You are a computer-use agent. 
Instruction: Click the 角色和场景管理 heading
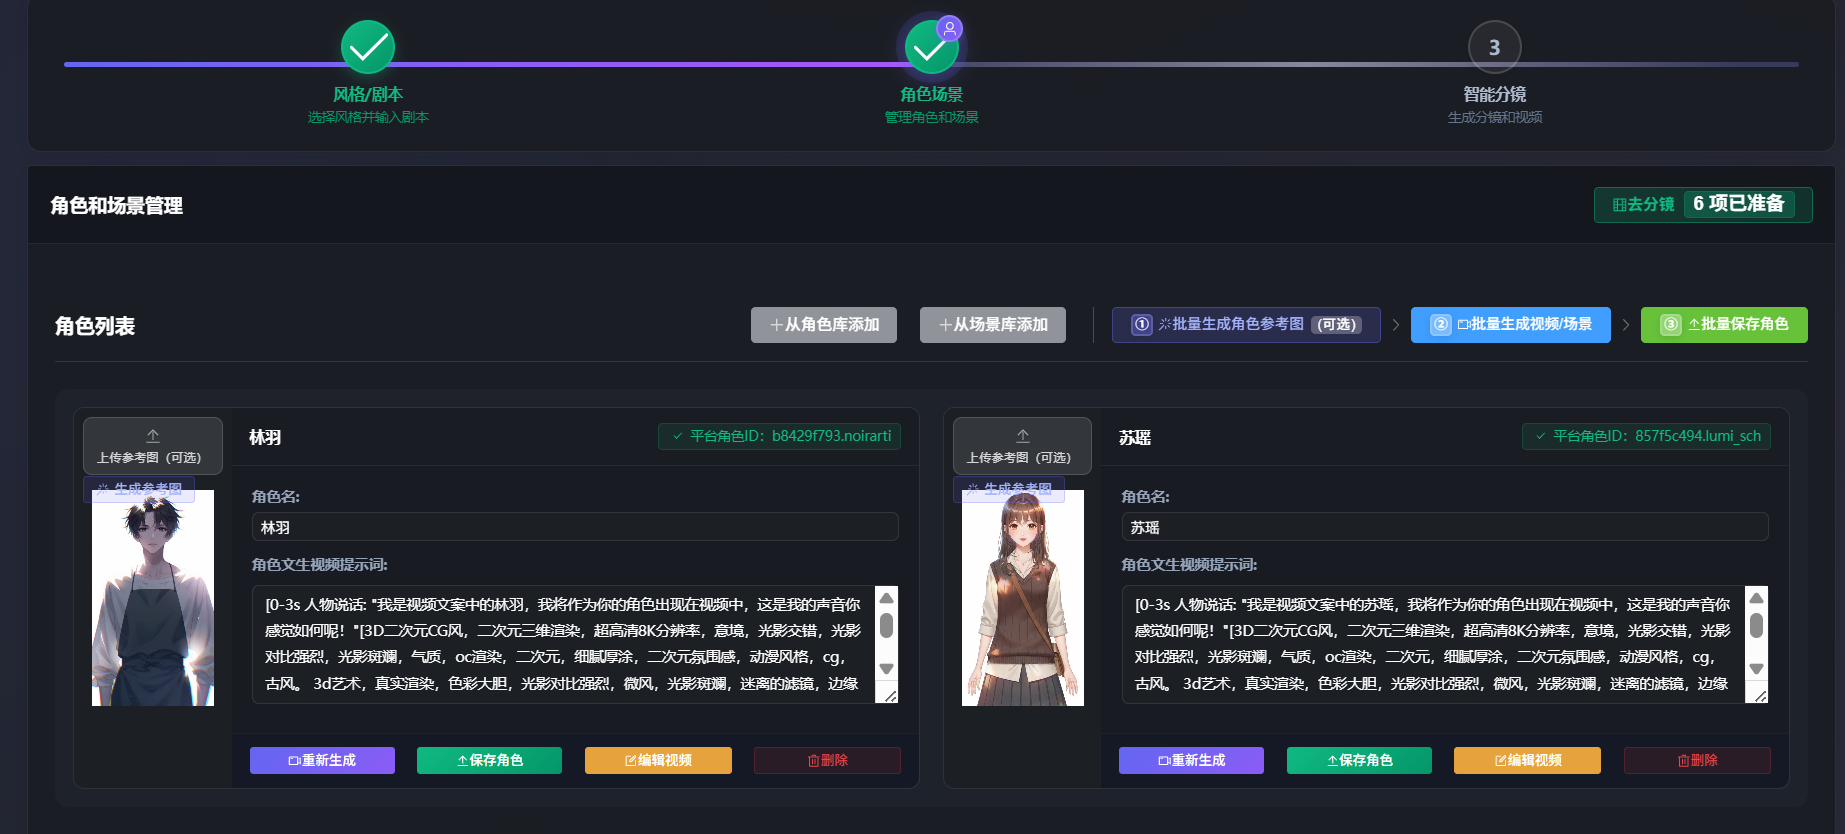[116, 206]
